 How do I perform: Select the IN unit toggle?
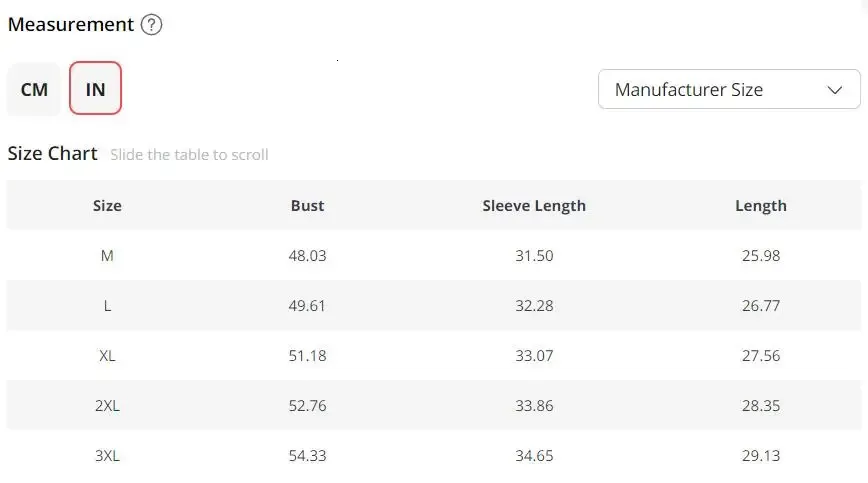pos(95,89)
